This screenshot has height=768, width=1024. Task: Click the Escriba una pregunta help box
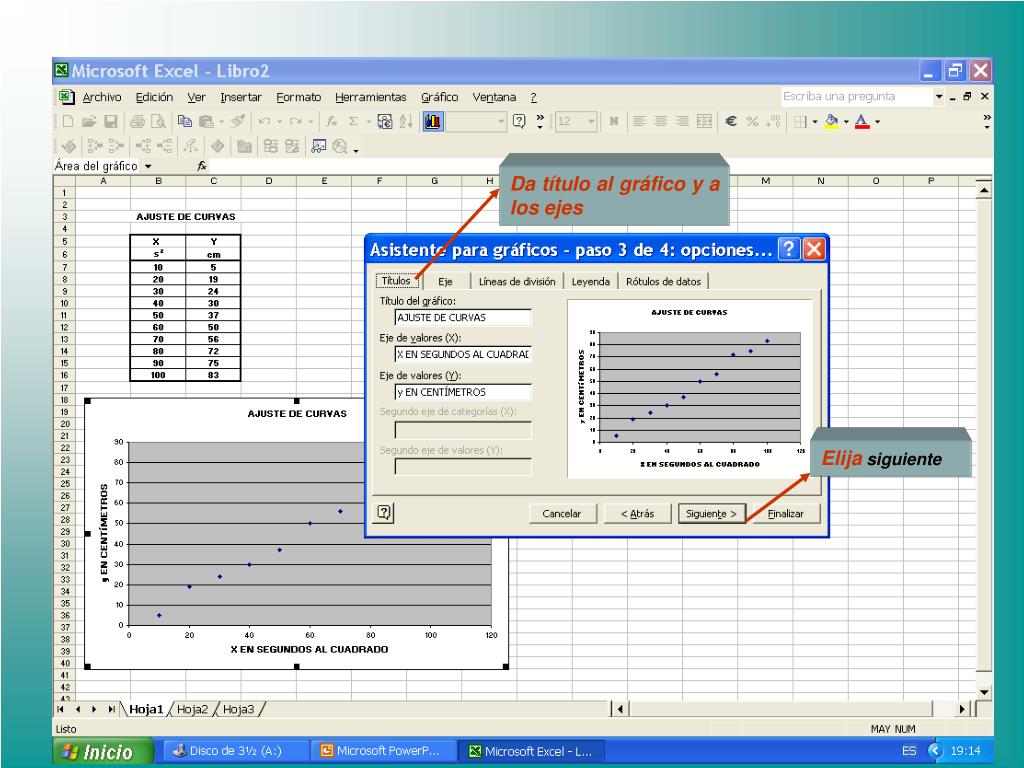[857, 97]
